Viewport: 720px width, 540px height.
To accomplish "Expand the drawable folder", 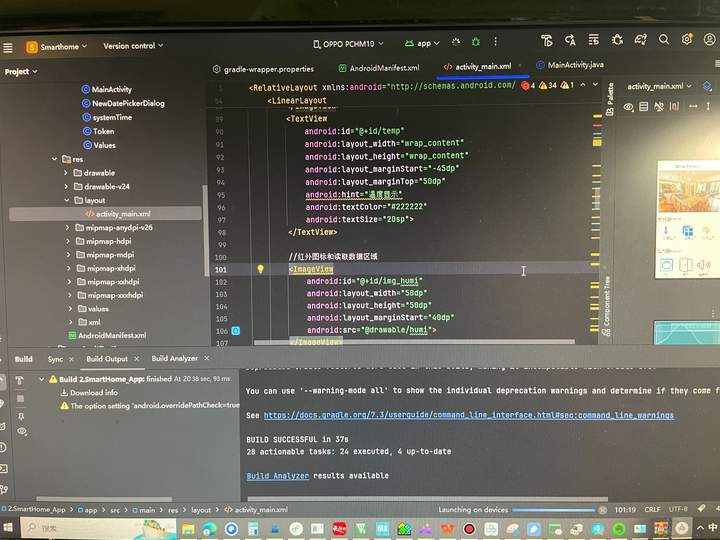I will 66,173.
